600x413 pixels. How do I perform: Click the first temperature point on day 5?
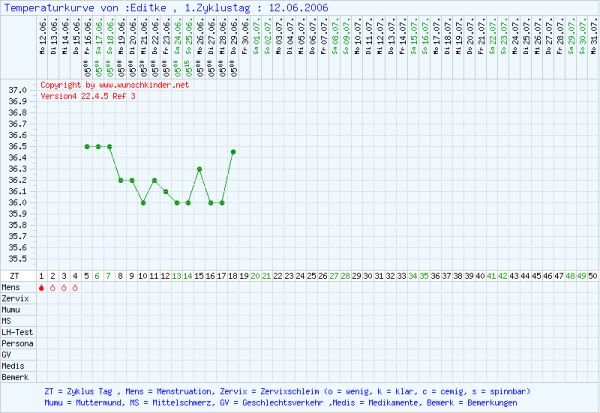click(87, 146)
